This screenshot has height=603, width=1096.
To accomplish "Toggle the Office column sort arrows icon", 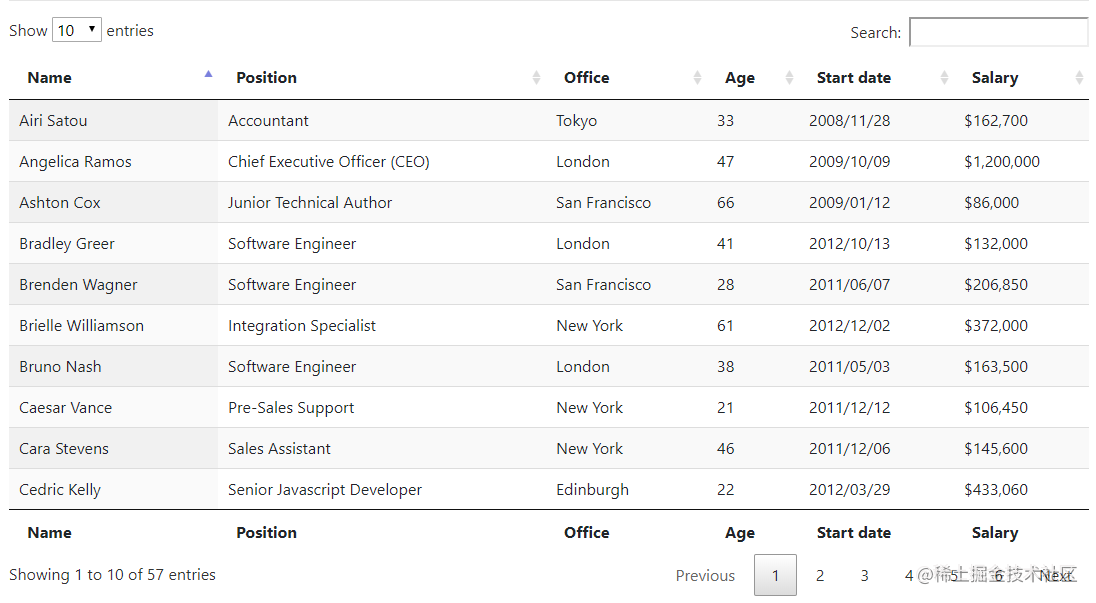I will 697,78.
